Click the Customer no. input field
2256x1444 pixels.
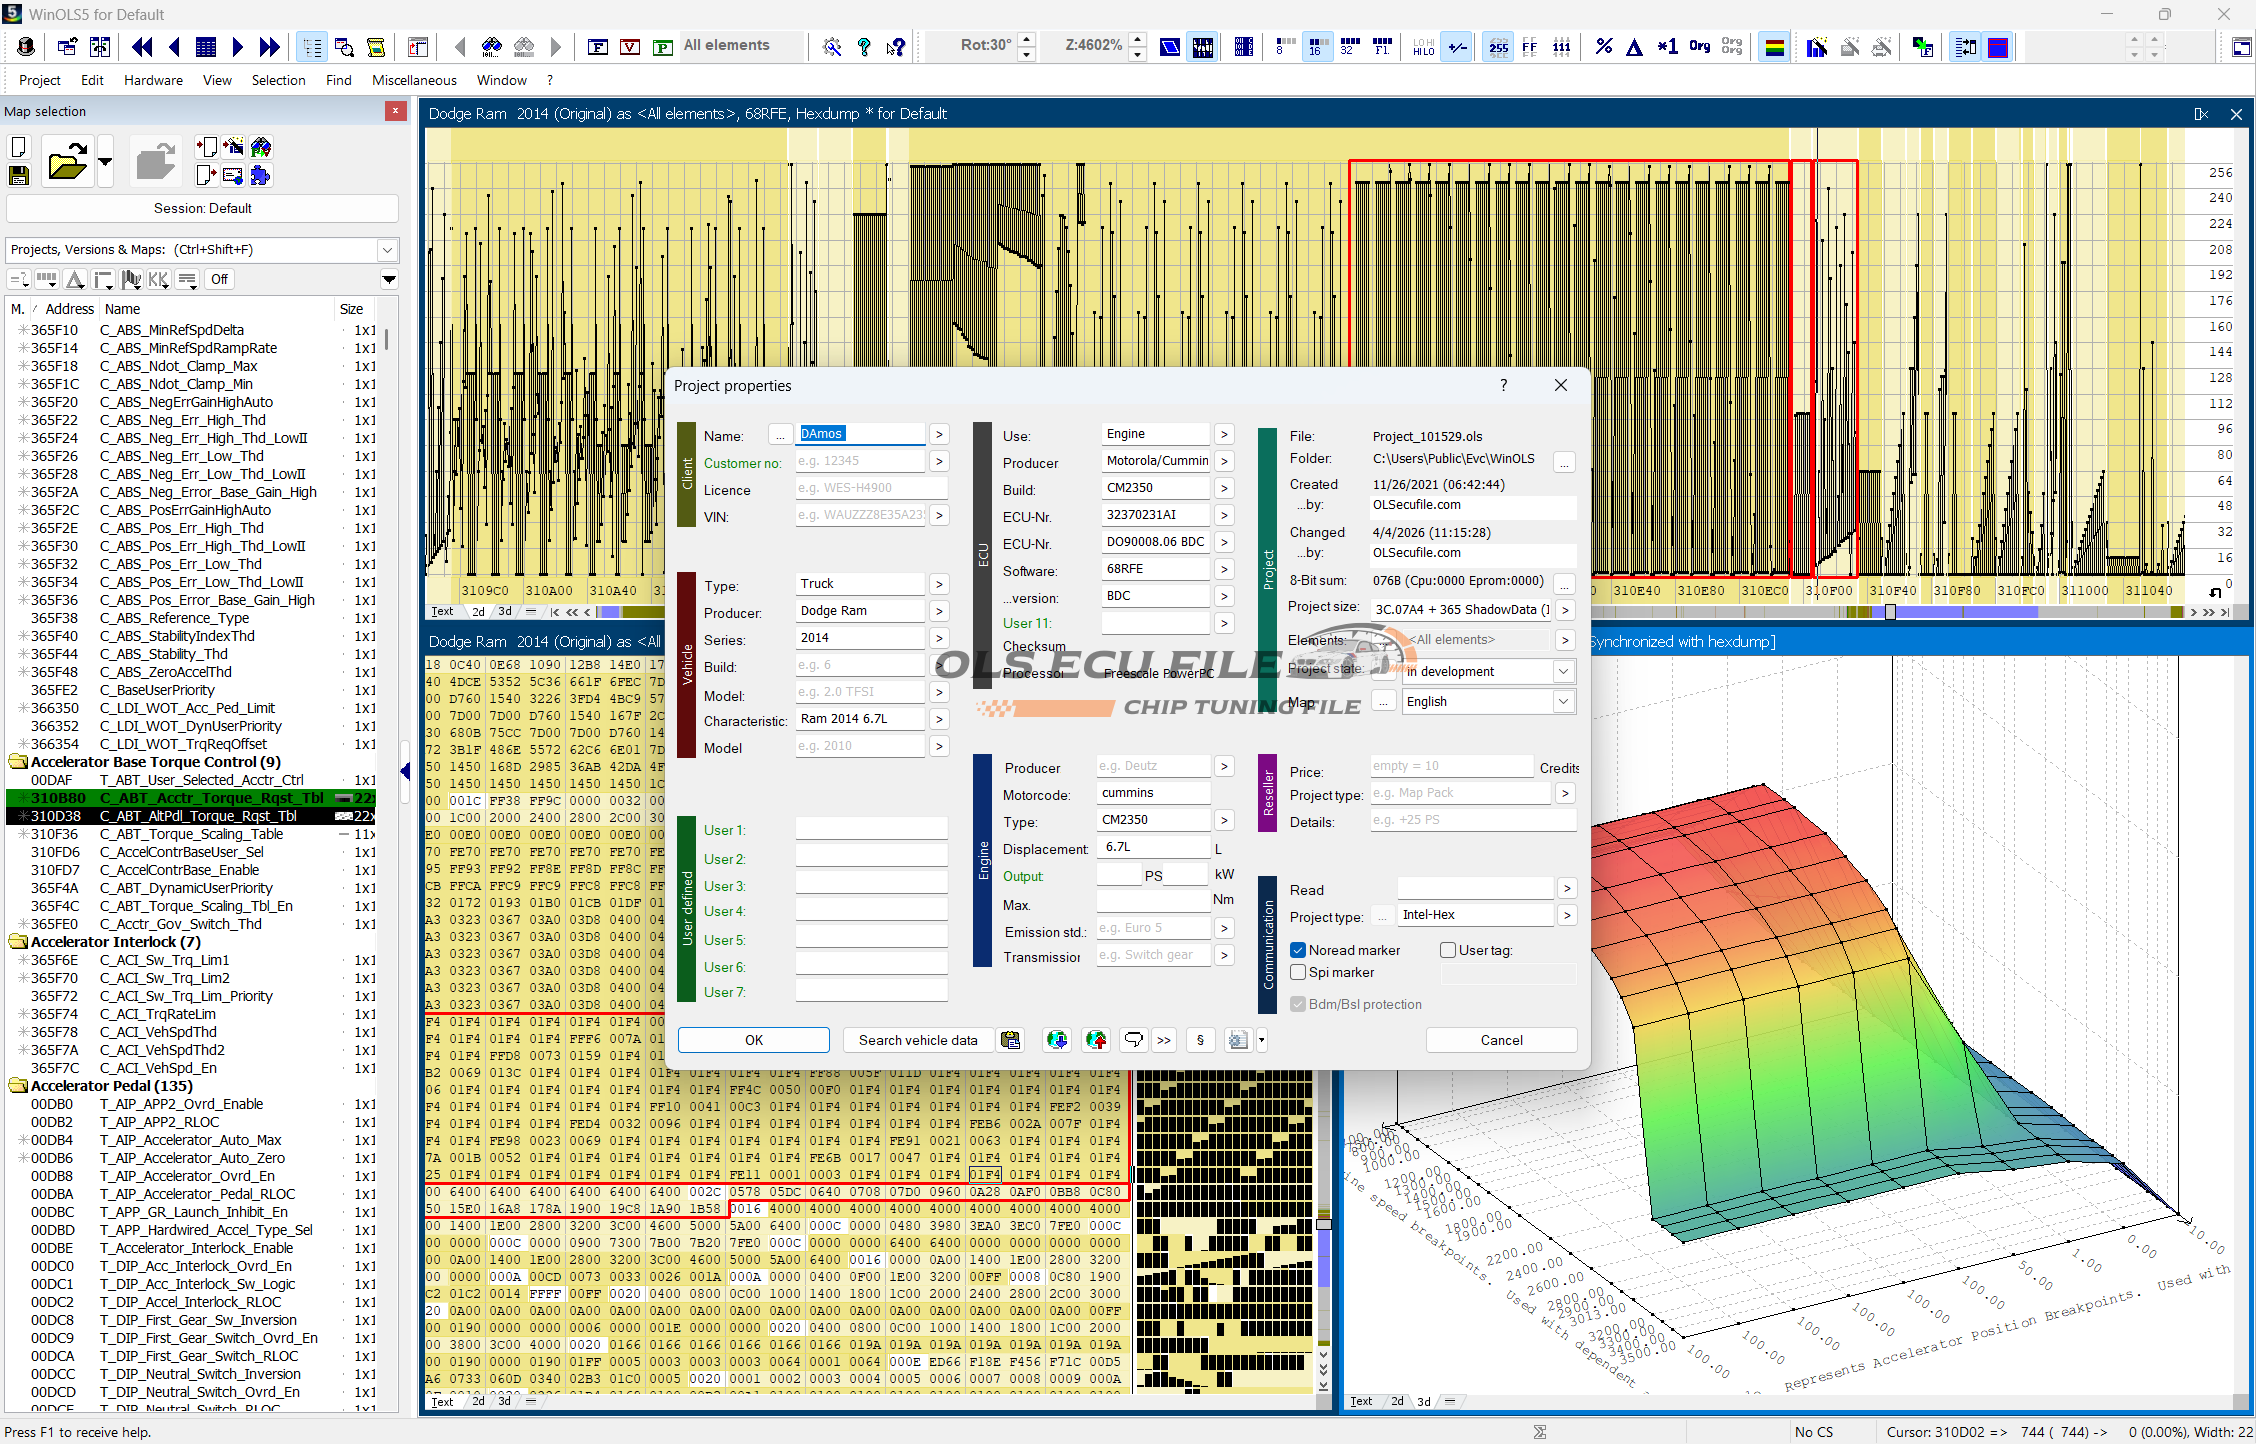[x=860, y=461]
